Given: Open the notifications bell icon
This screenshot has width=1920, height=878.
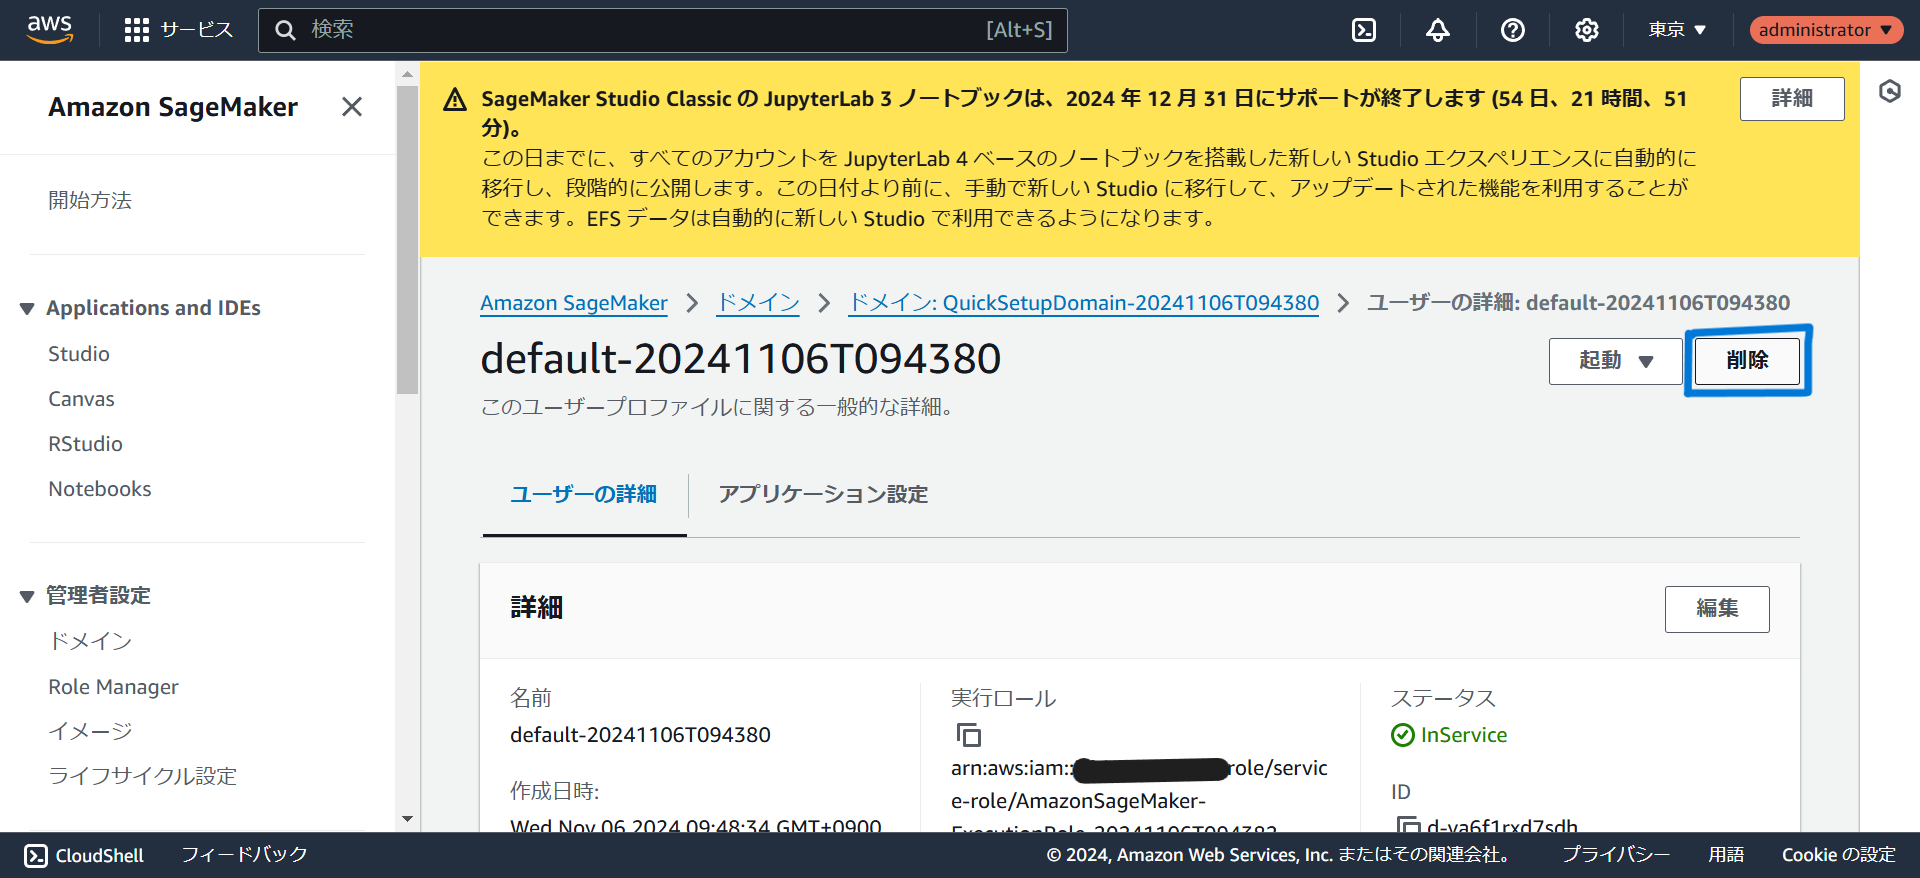Looking at the screenshot, I should (x=1438, y=30).
